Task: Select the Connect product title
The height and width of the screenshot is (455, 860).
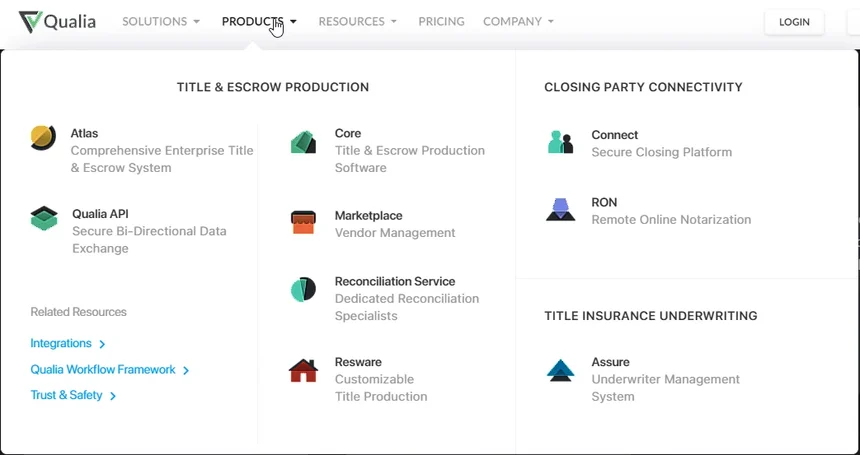Action: 615,135
